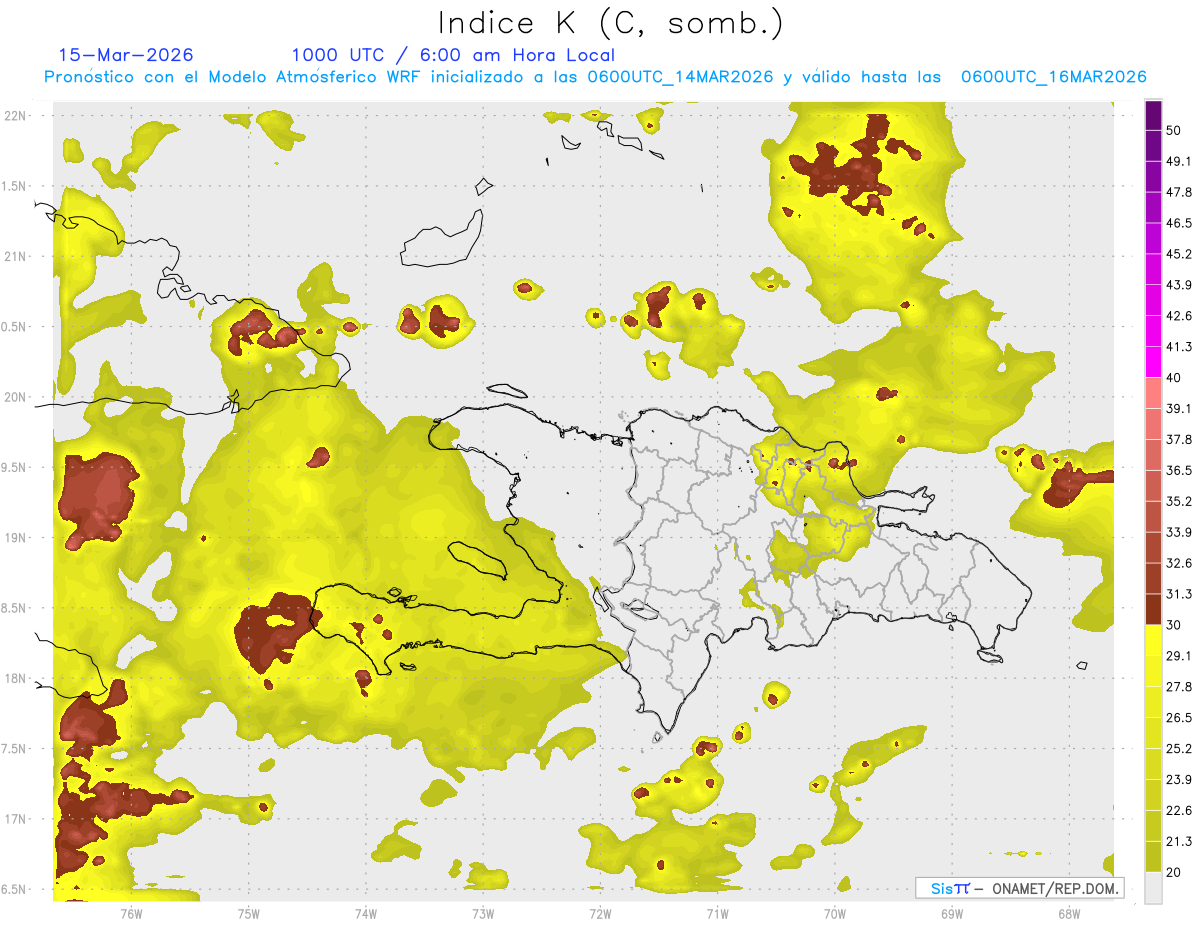Click the "30" color scale value
The width and height of the screenshot is (1200, 927).
click(x=1176, y=625)
